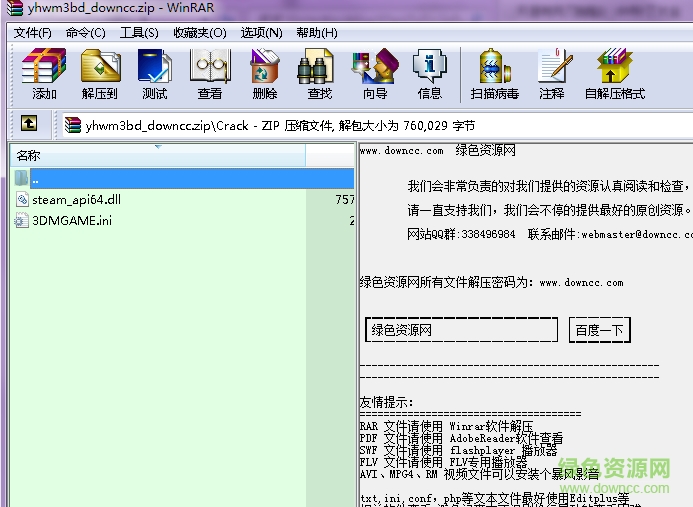Go up one folder level arrow button

29,123
